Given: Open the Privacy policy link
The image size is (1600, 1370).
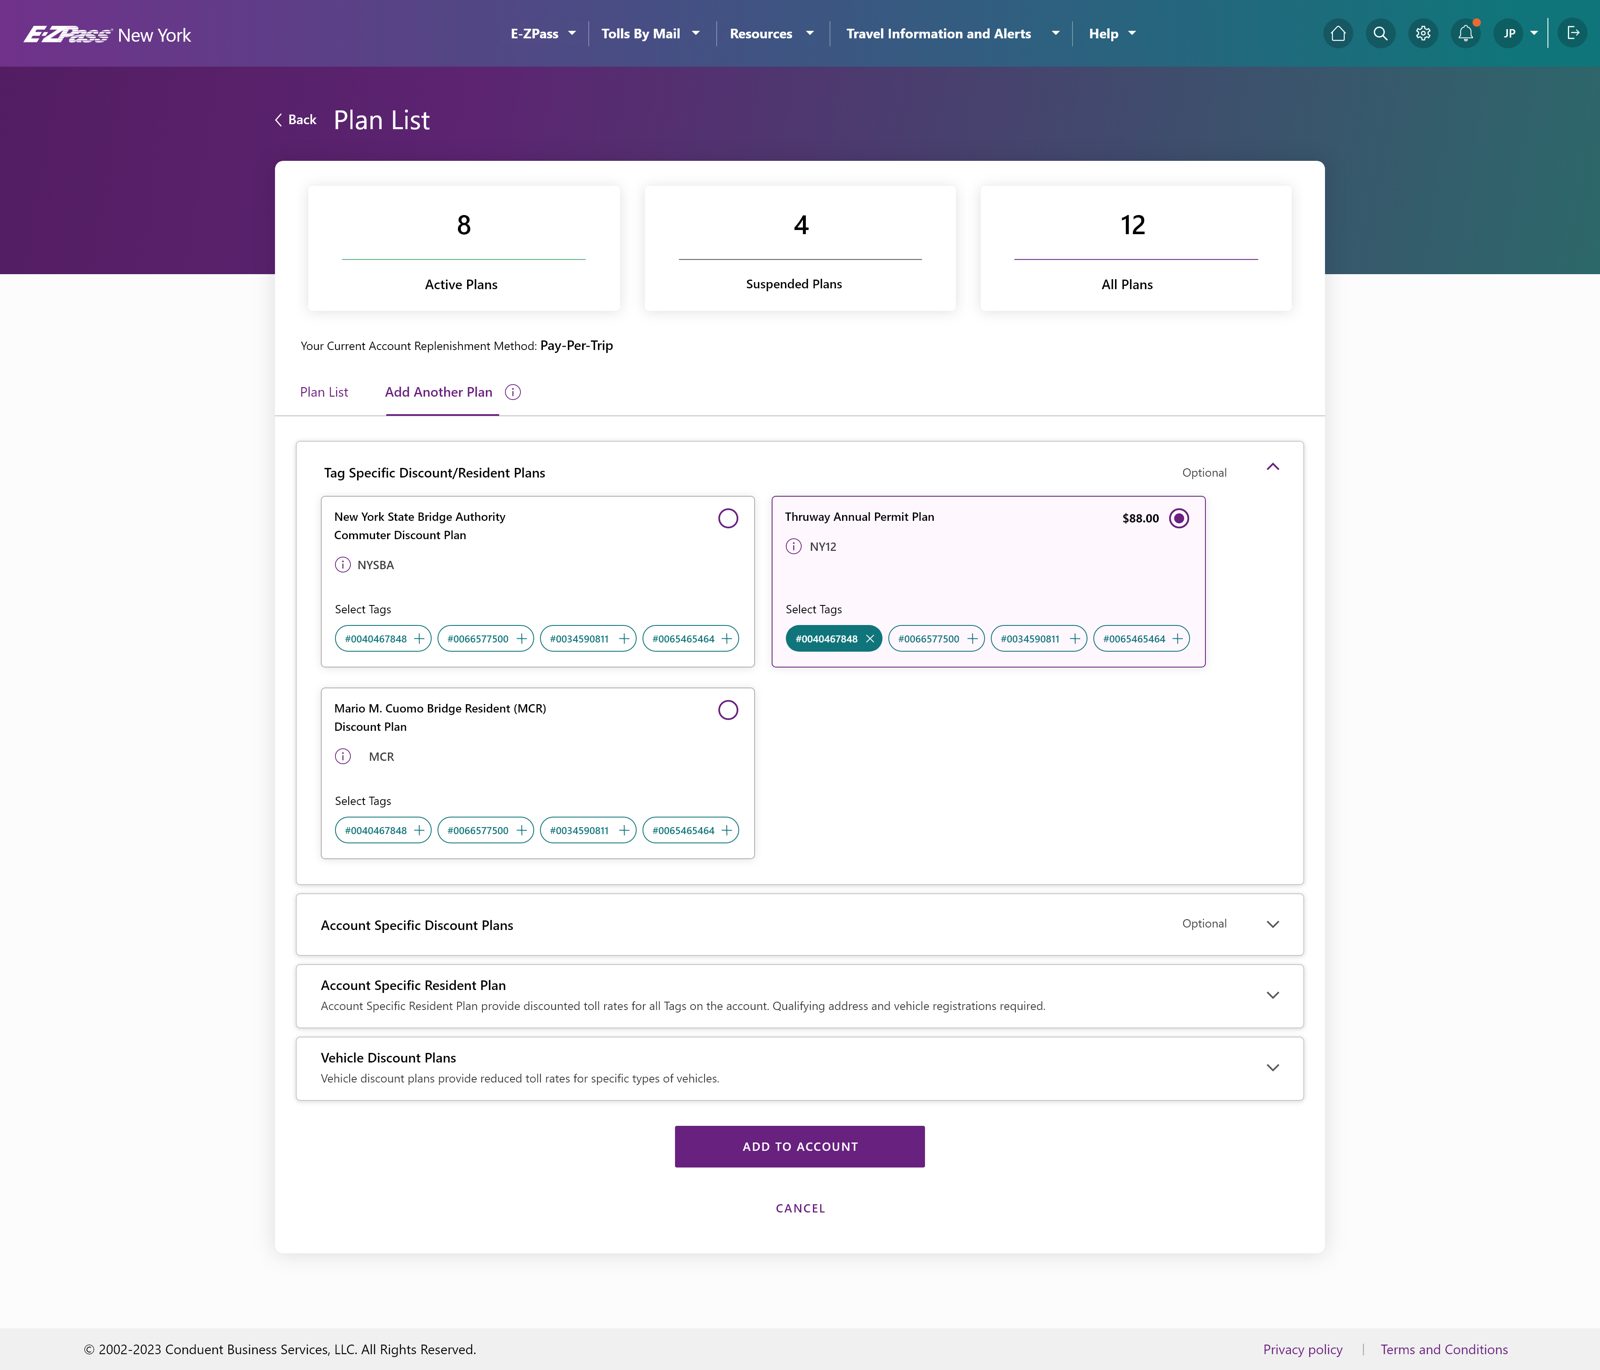Looking at the screenshot, I should (1303, 1349).
